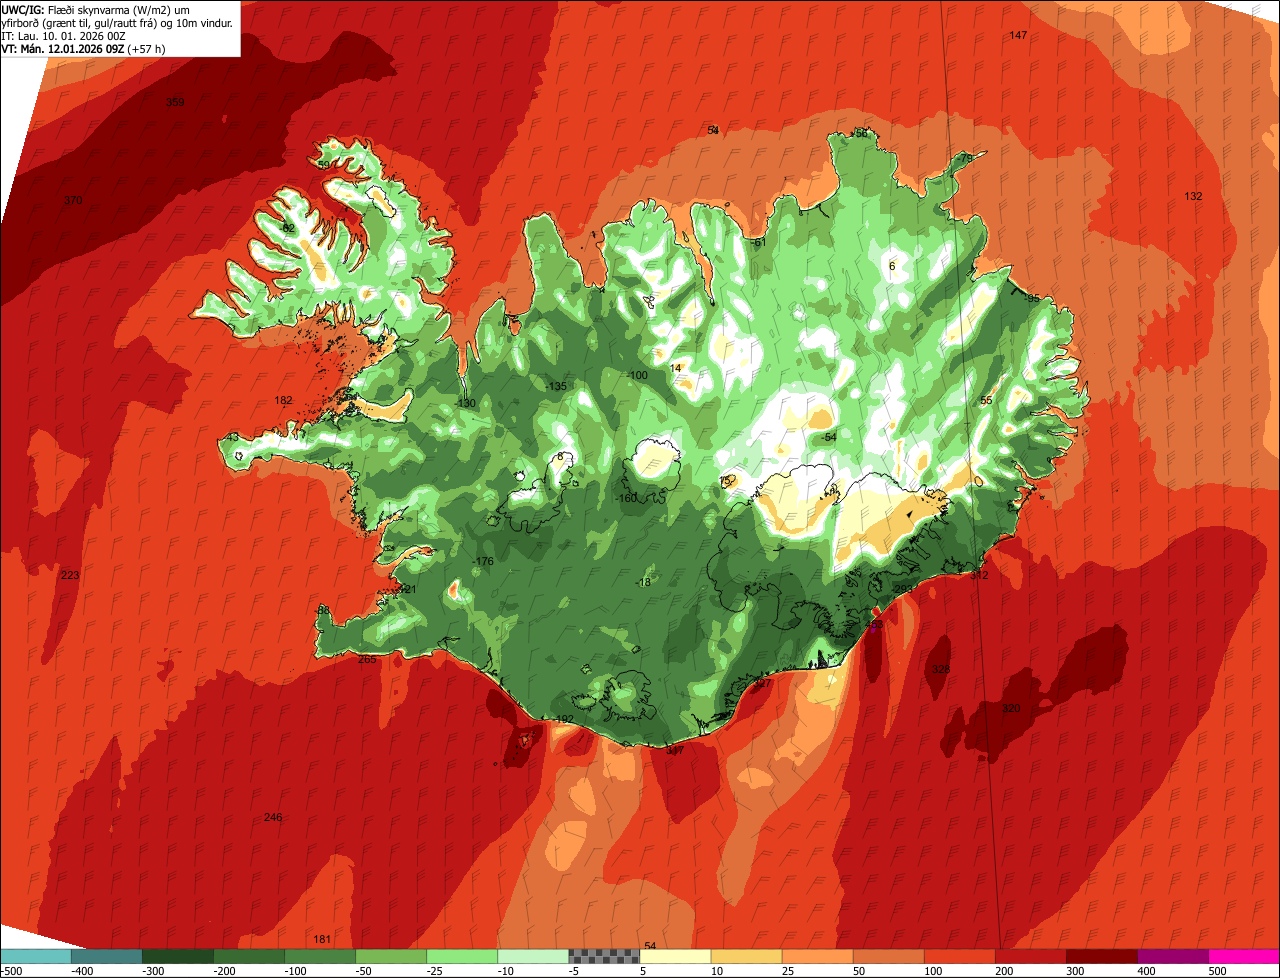Click the value '14' in the central highlands
Viewport: 1280px width, 978px height.
[676, 368]
